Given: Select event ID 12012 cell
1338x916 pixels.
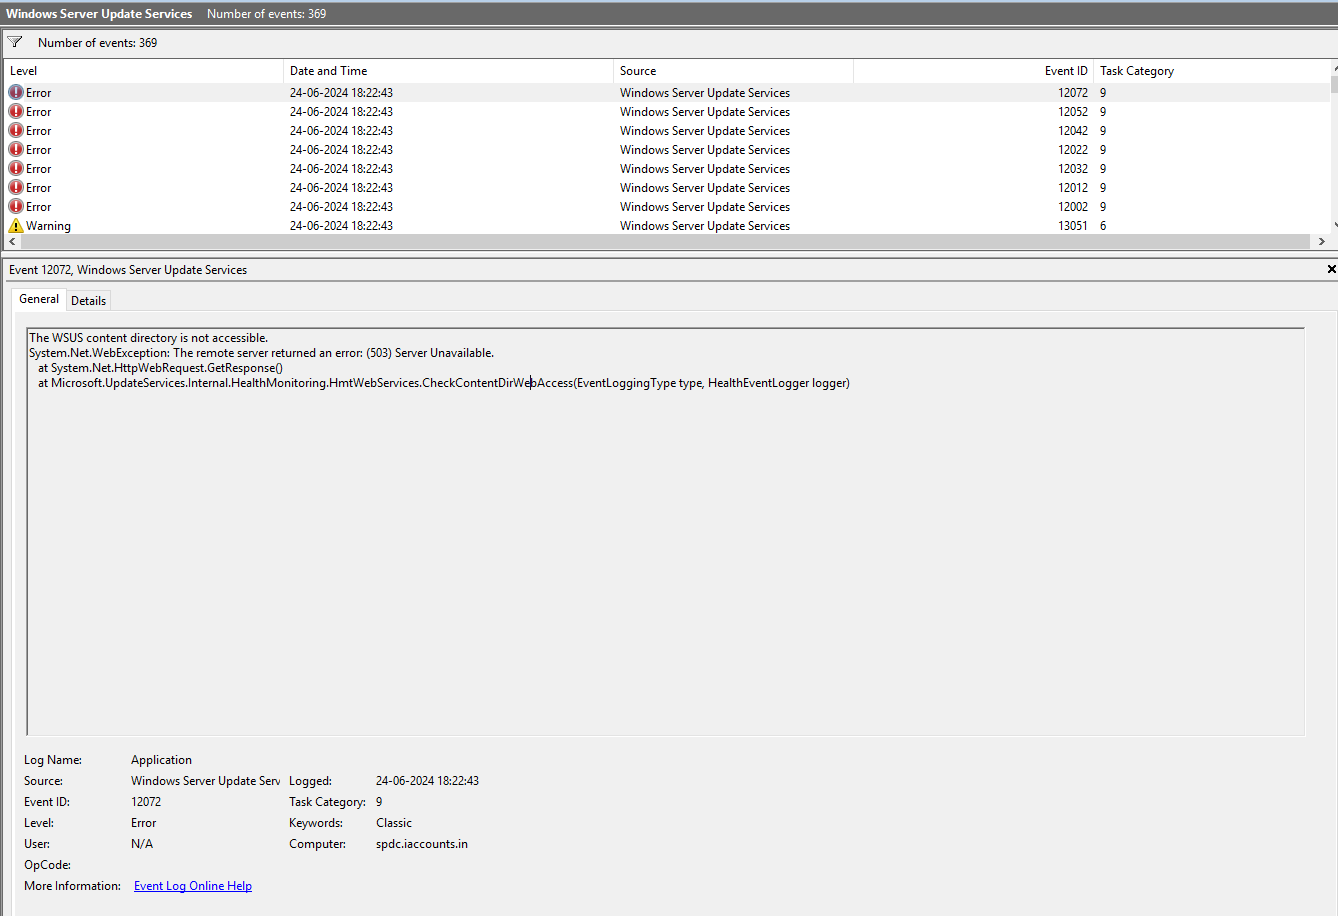Looking at the screenshot, I should tap(1073, 187).
